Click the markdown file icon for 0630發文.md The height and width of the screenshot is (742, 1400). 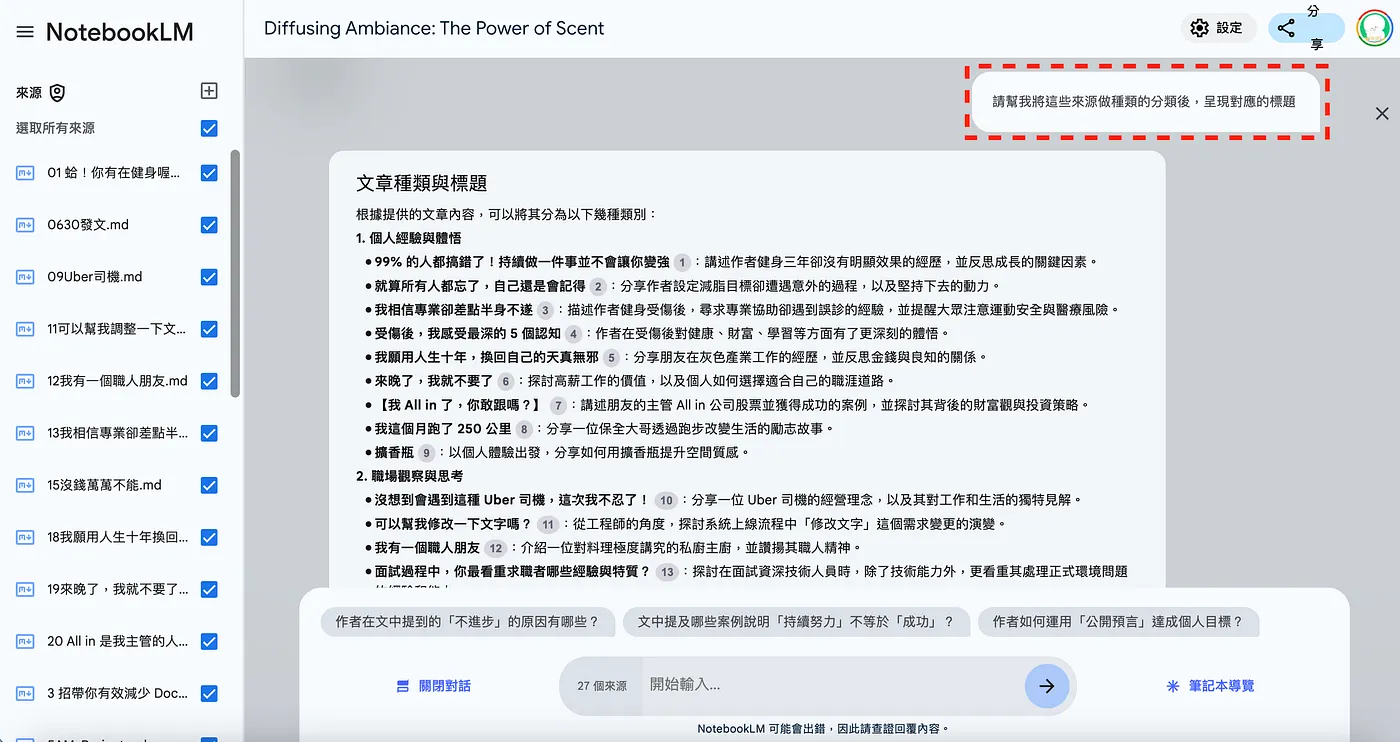[x=25, y=225]
